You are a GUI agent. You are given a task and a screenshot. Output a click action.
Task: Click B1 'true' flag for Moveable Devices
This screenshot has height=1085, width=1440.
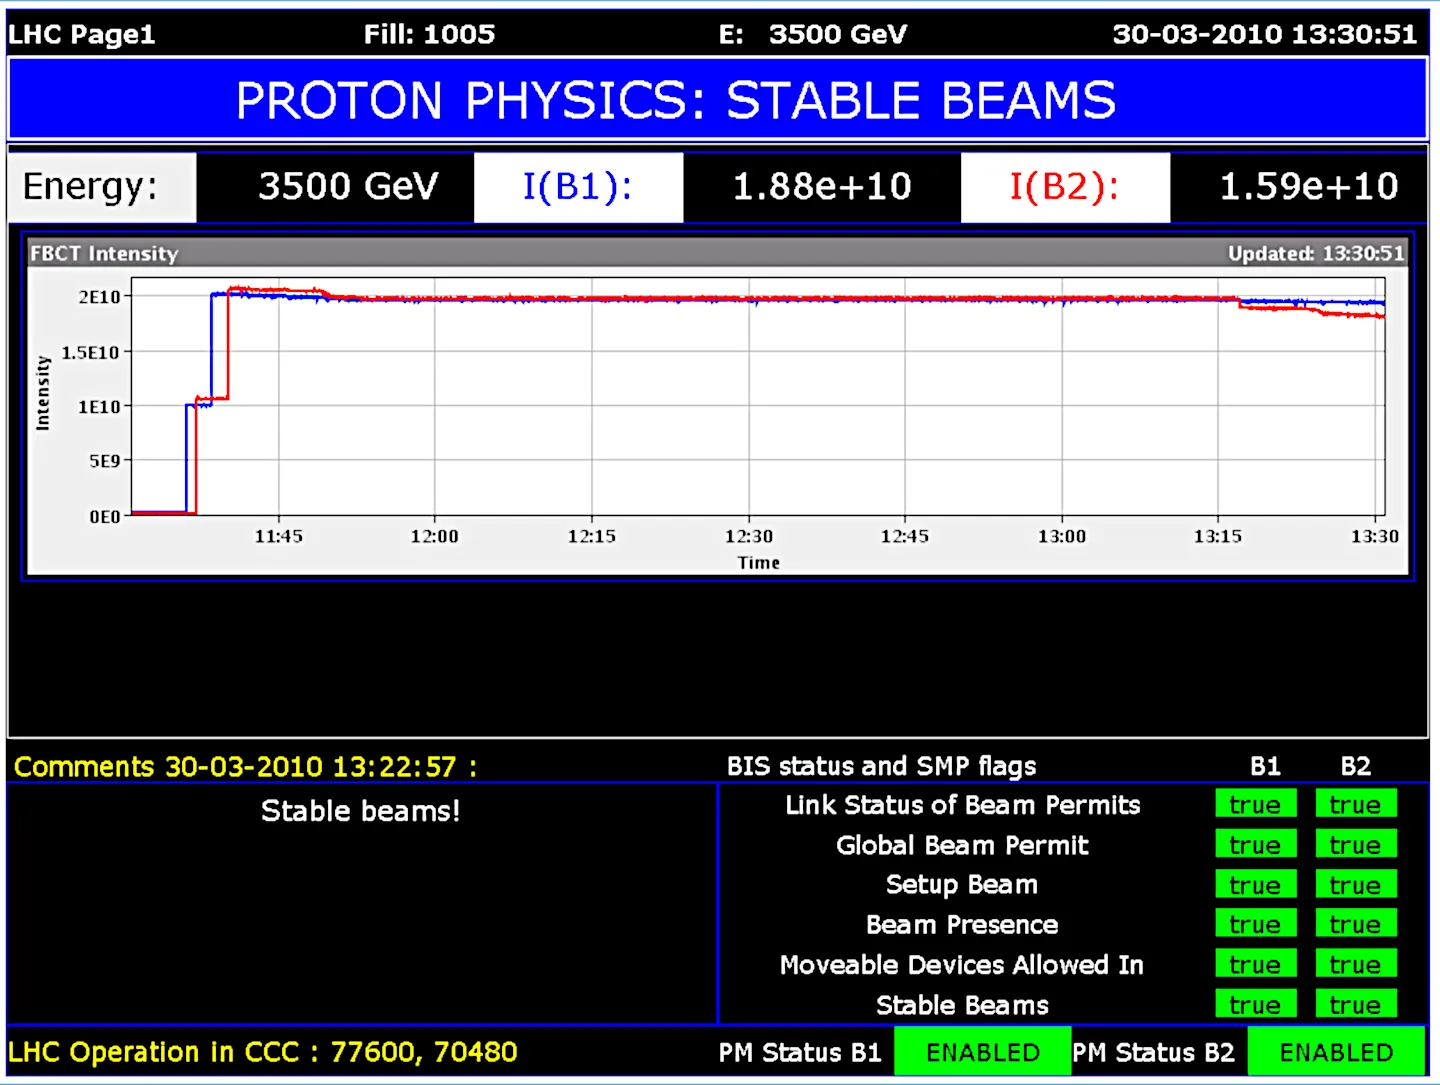pyautogui.click(x=1255, y=963)
